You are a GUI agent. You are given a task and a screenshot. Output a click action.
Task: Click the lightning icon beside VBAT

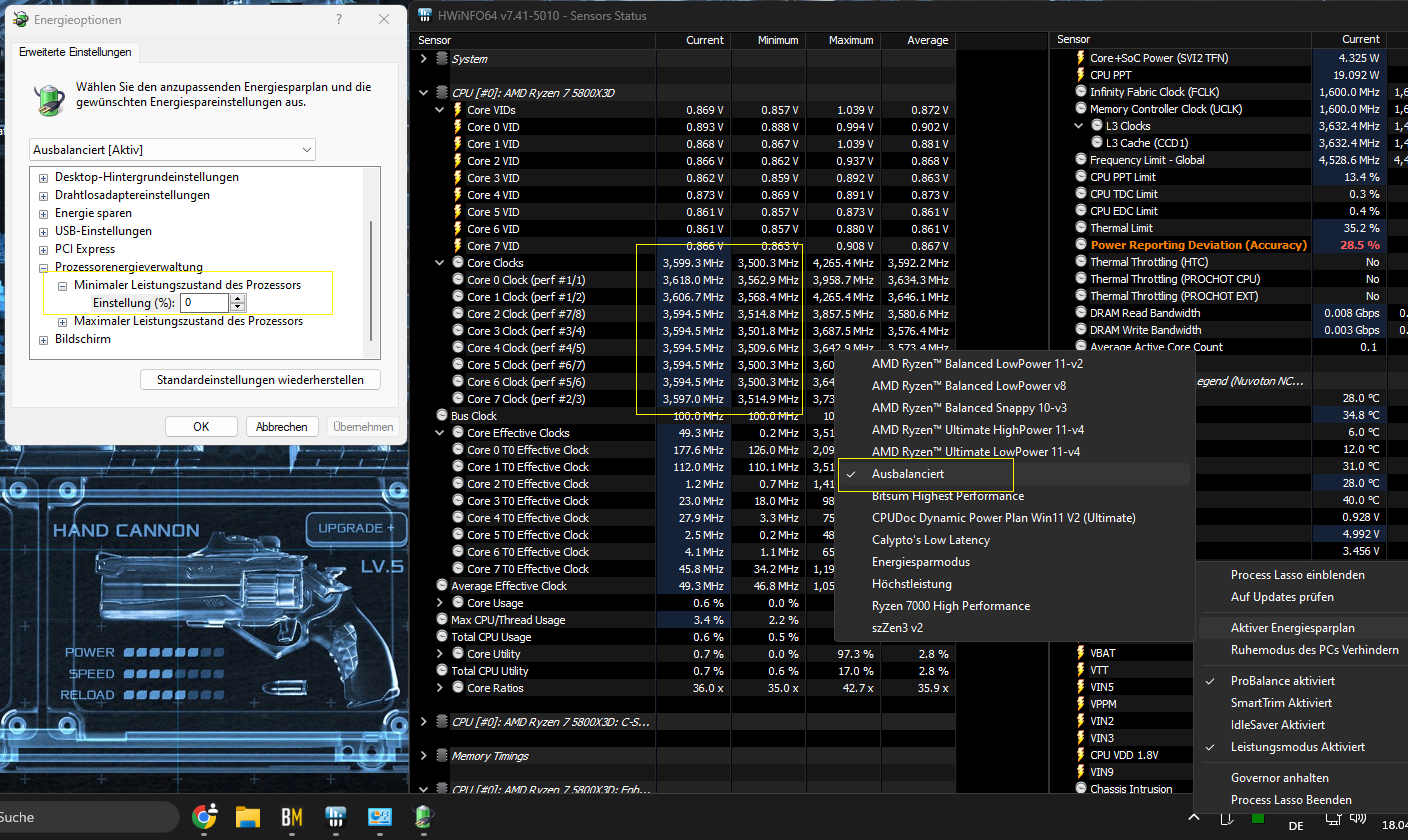click(1081, 653)
